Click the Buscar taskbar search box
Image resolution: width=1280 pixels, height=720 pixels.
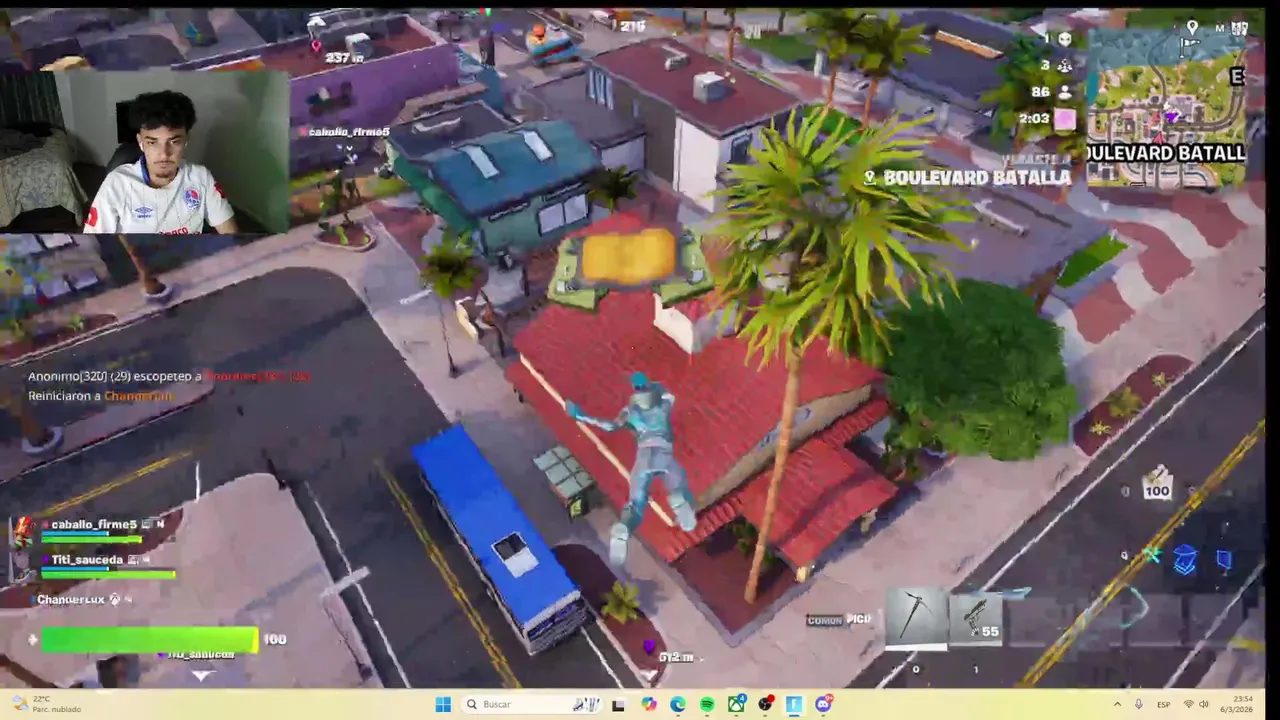[530, 704]
